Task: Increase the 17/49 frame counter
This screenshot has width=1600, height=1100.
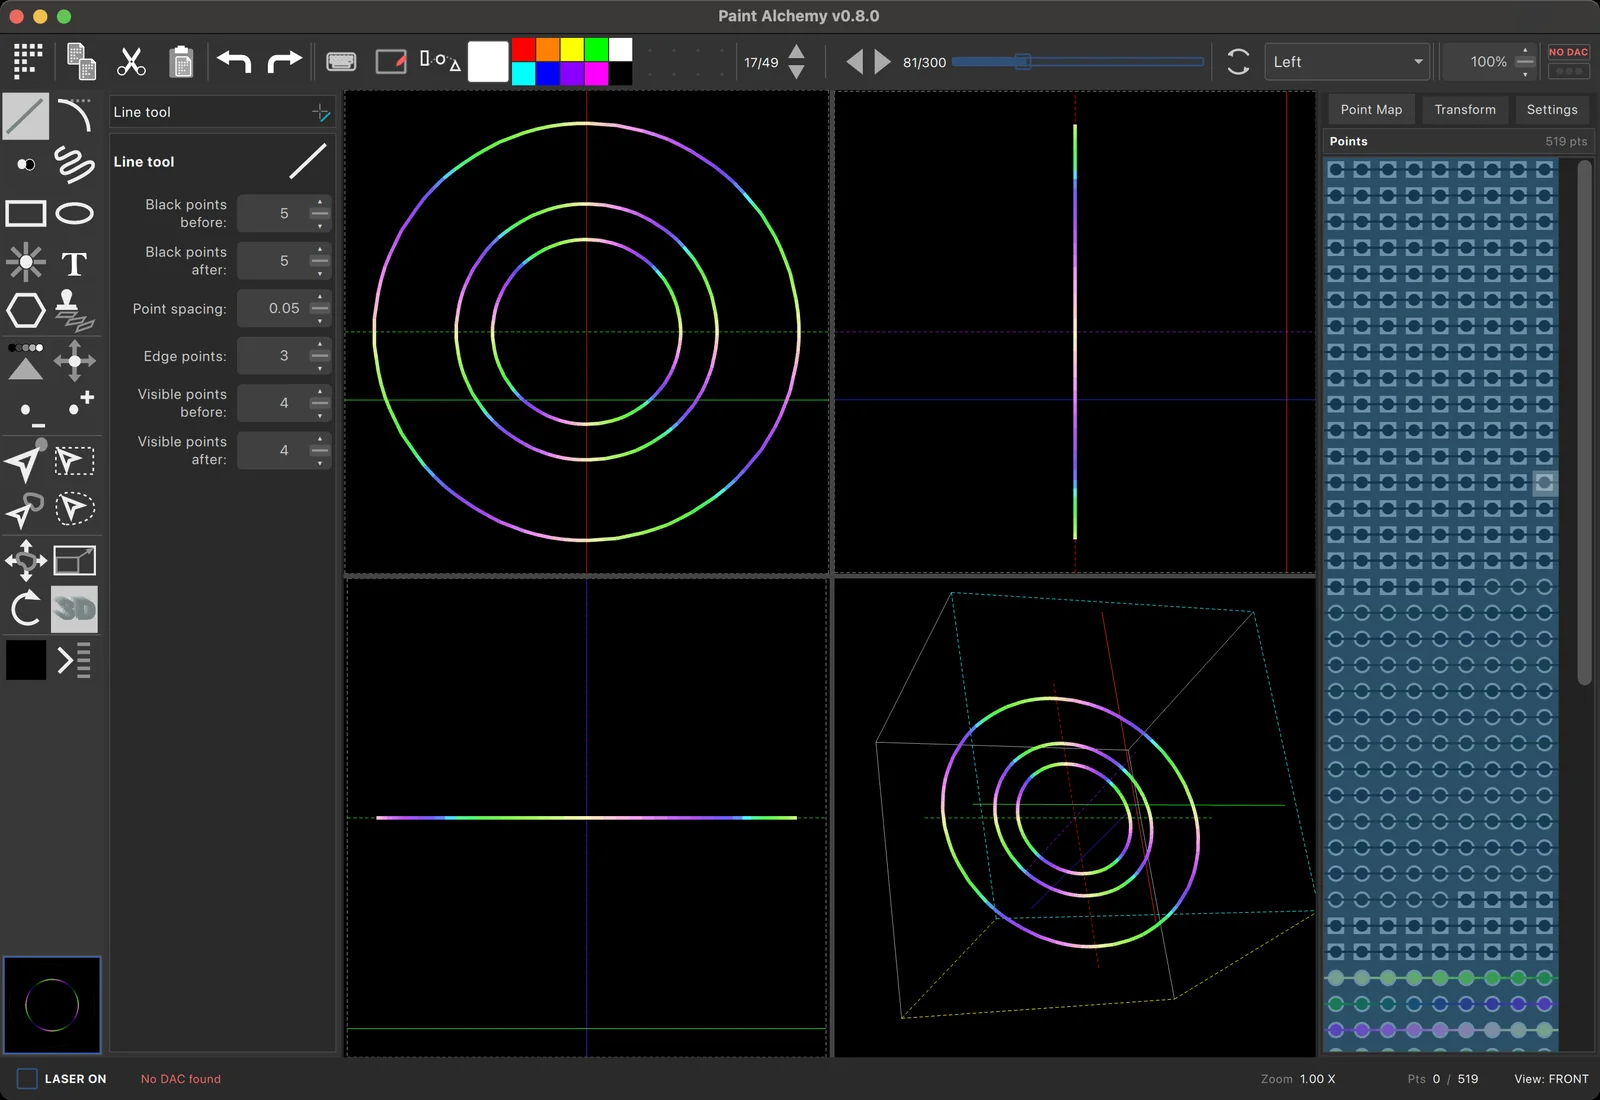Action: click(x=797, y=51)
